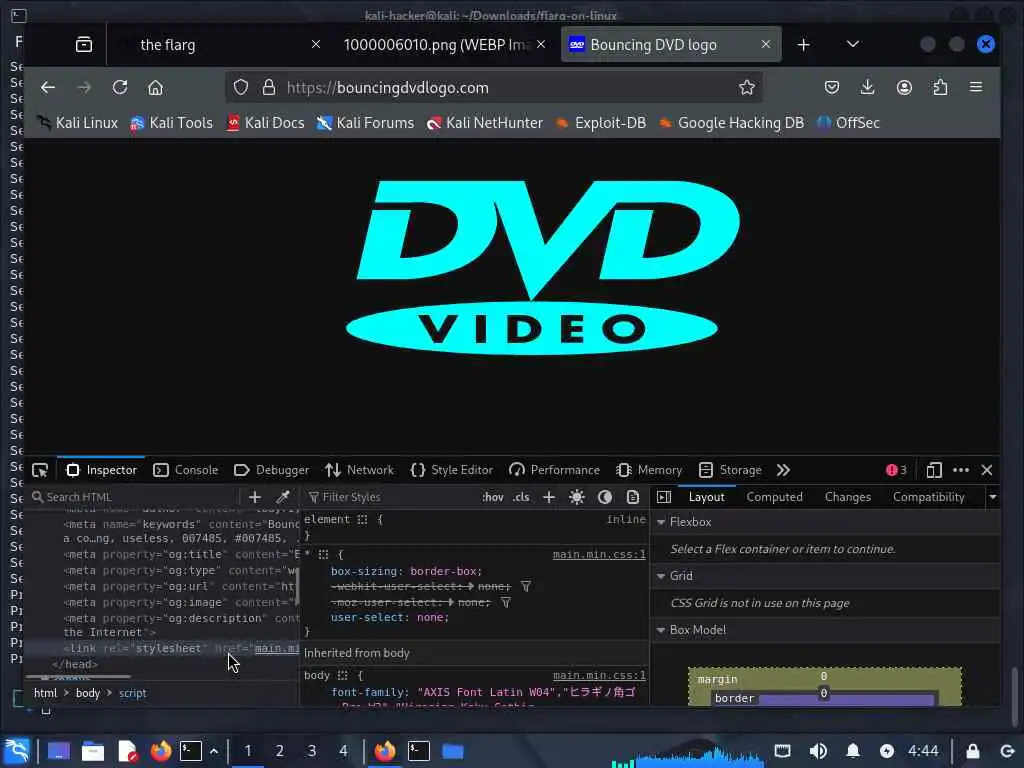Open the Storage tab
Screen dimensions: 1024x768
730,470
